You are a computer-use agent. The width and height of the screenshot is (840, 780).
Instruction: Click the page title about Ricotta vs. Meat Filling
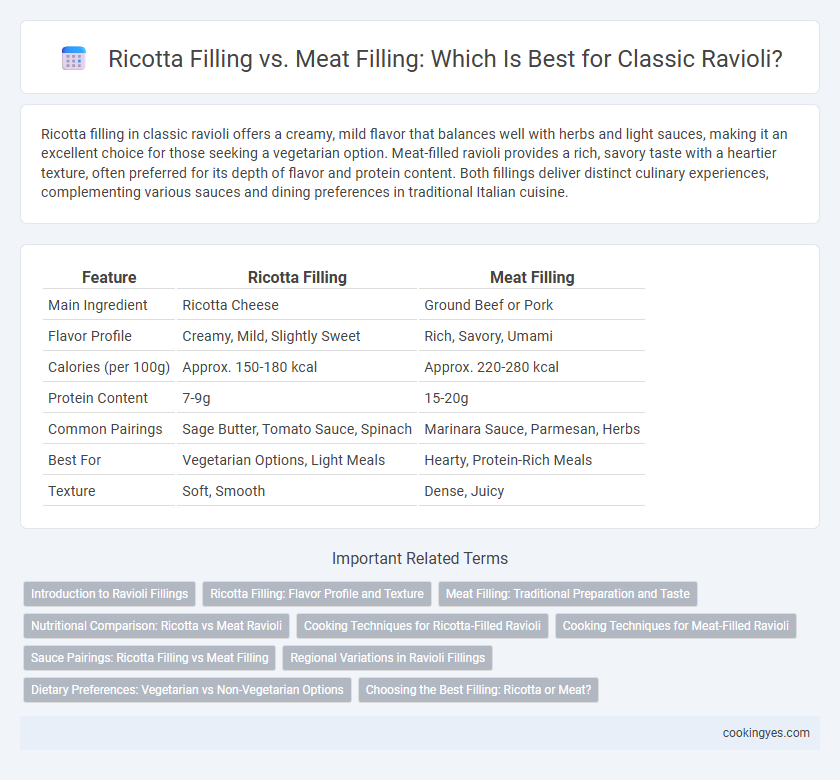(x=445, y=59)
